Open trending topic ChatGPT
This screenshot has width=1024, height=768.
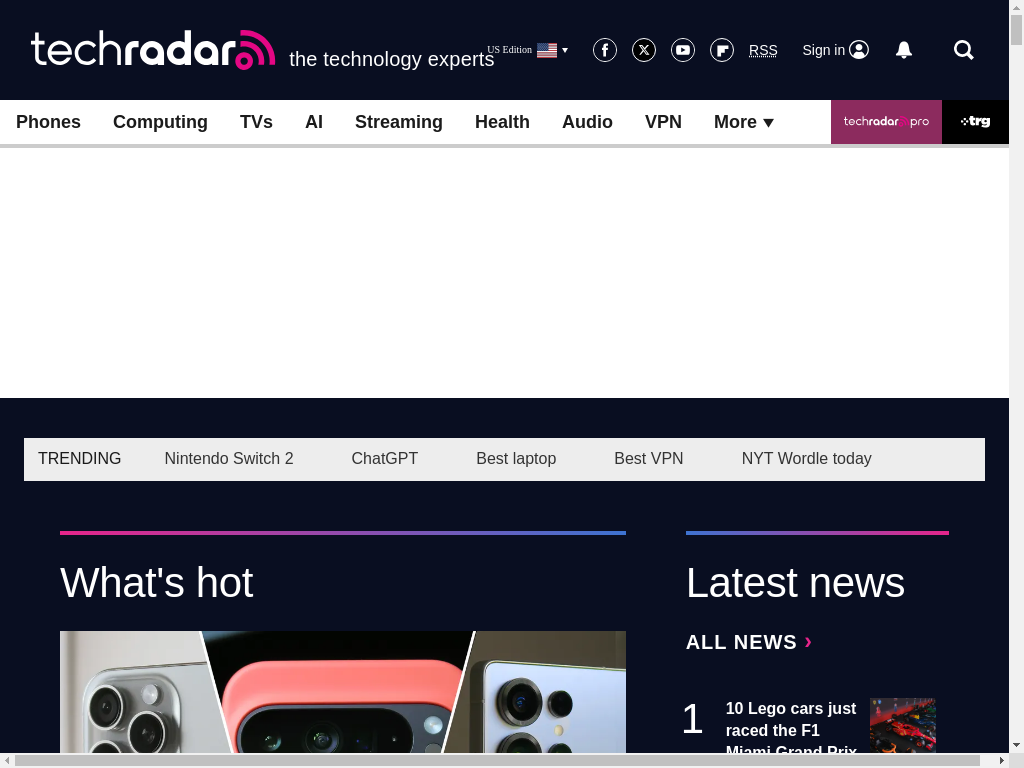[x=385, y=458]
